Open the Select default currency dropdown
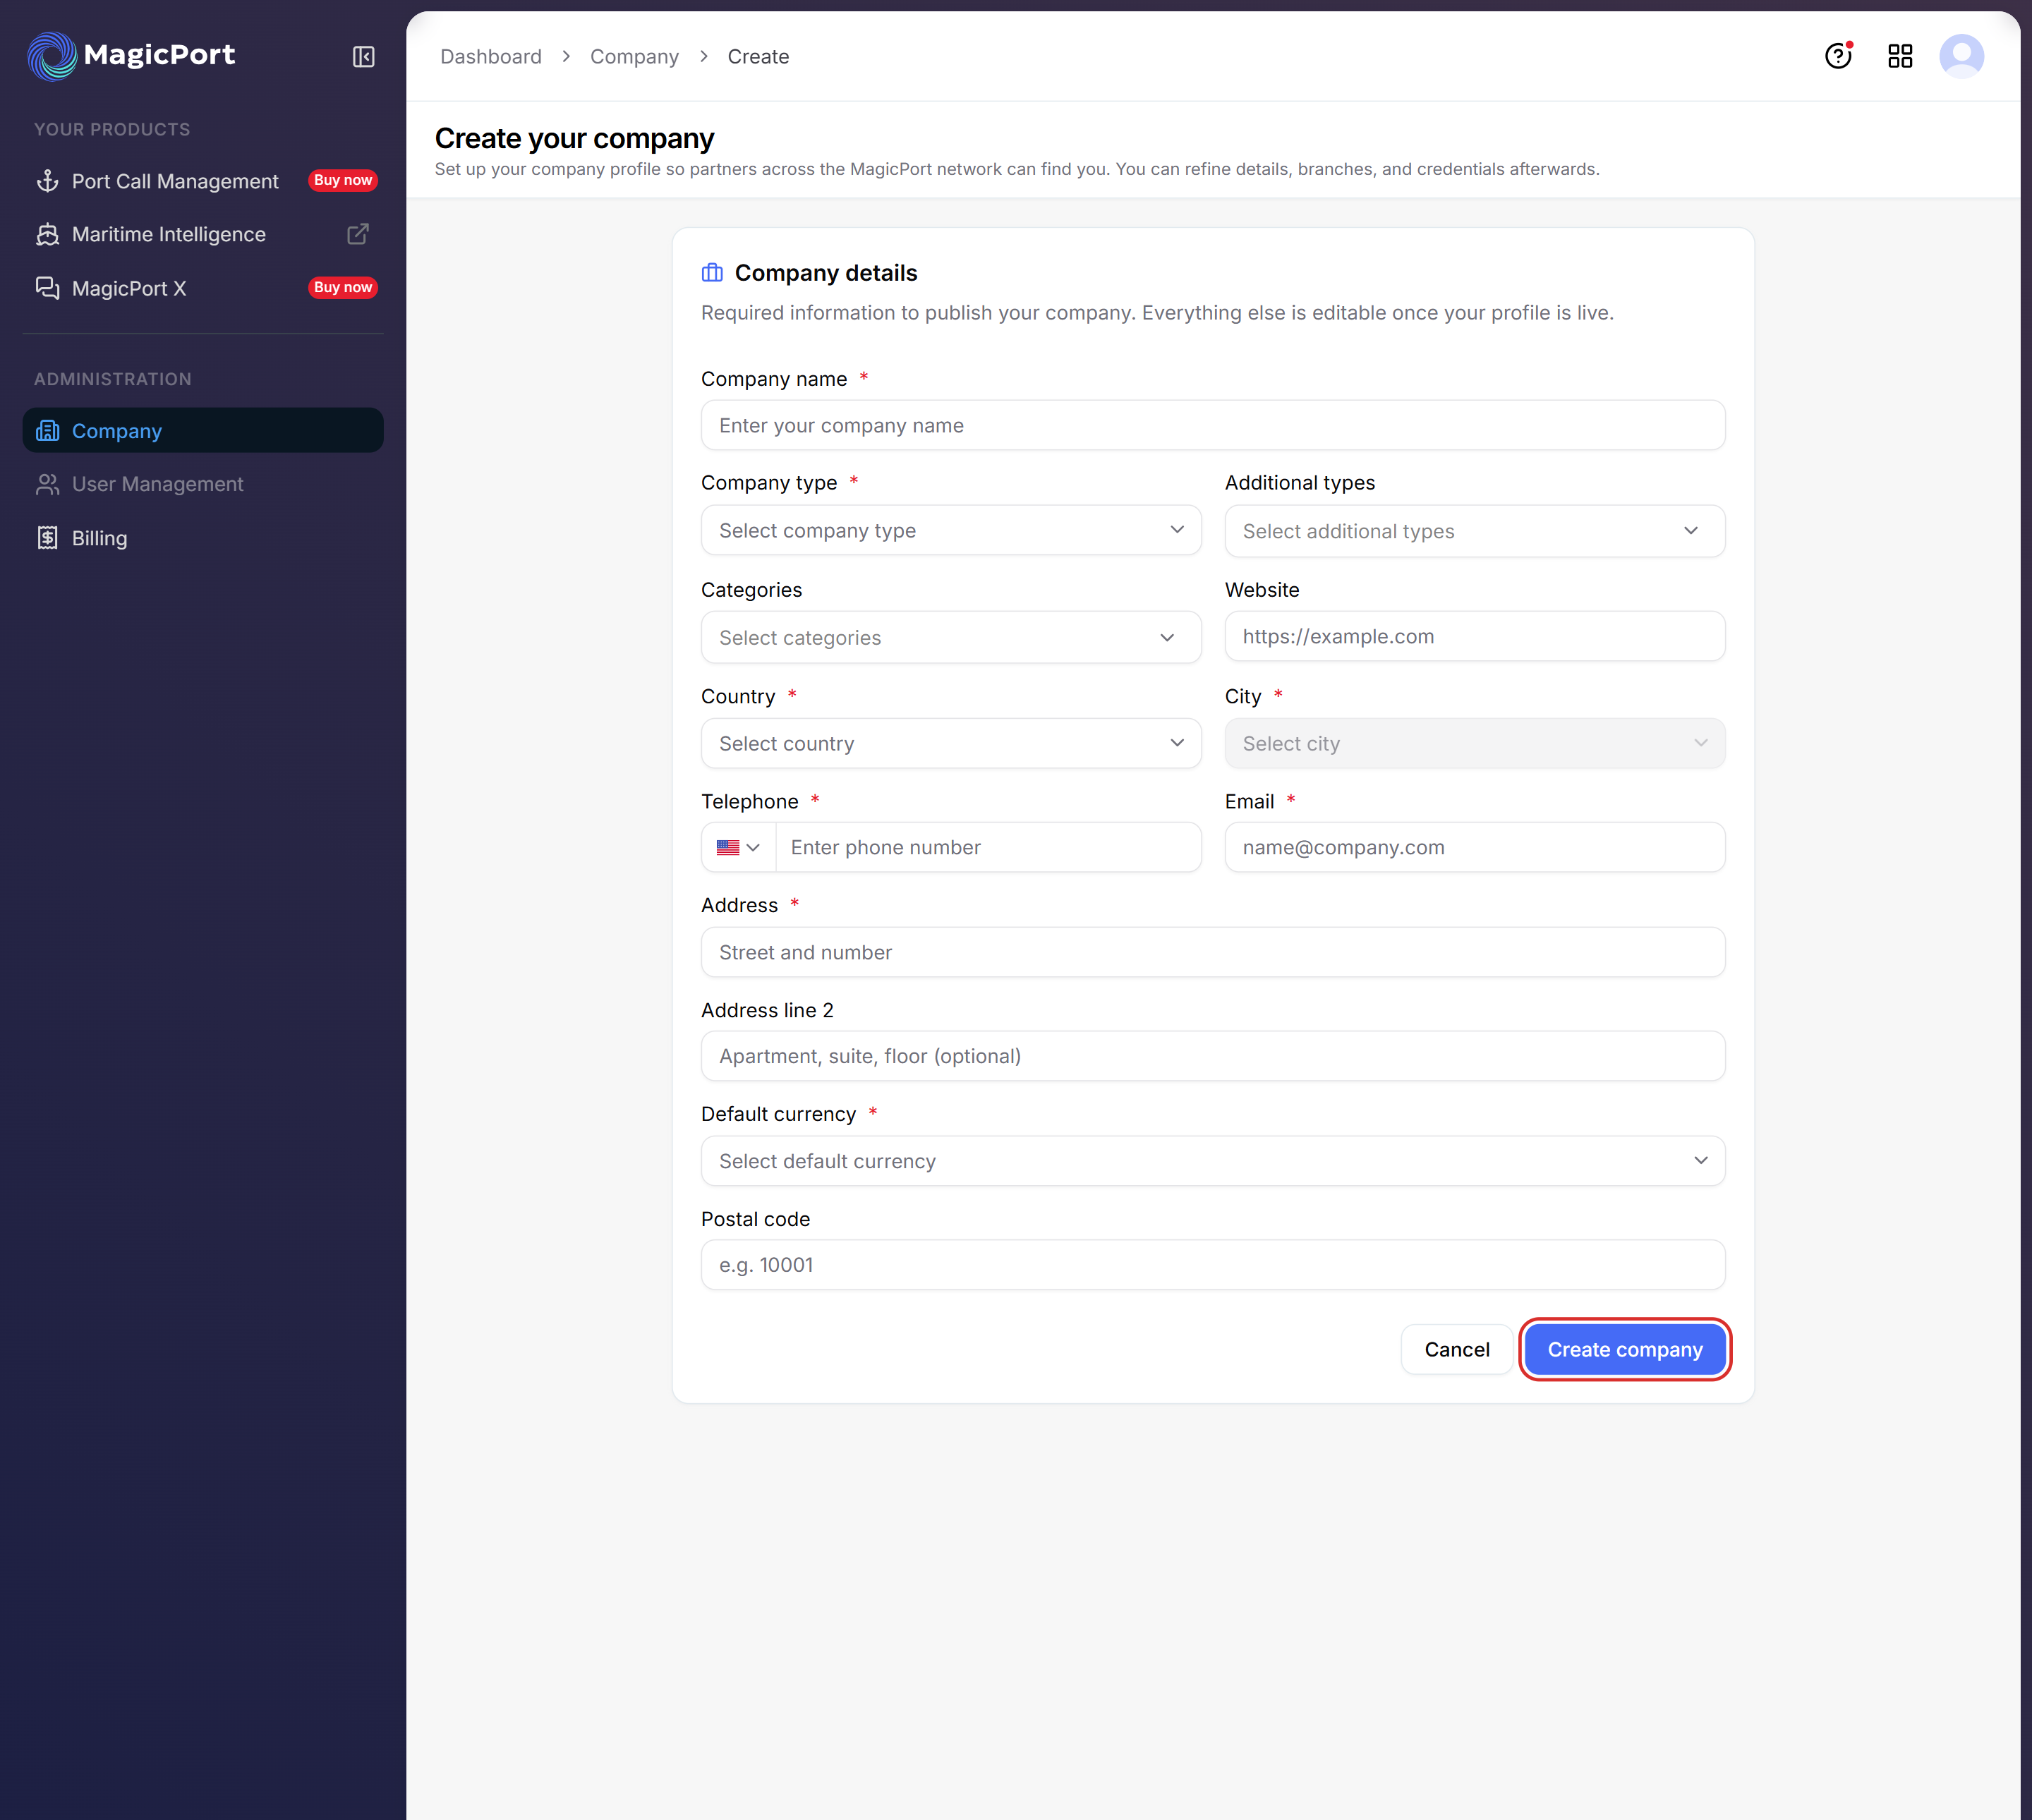This screenshot has width=2032, height=1820. [1213, 1161]
